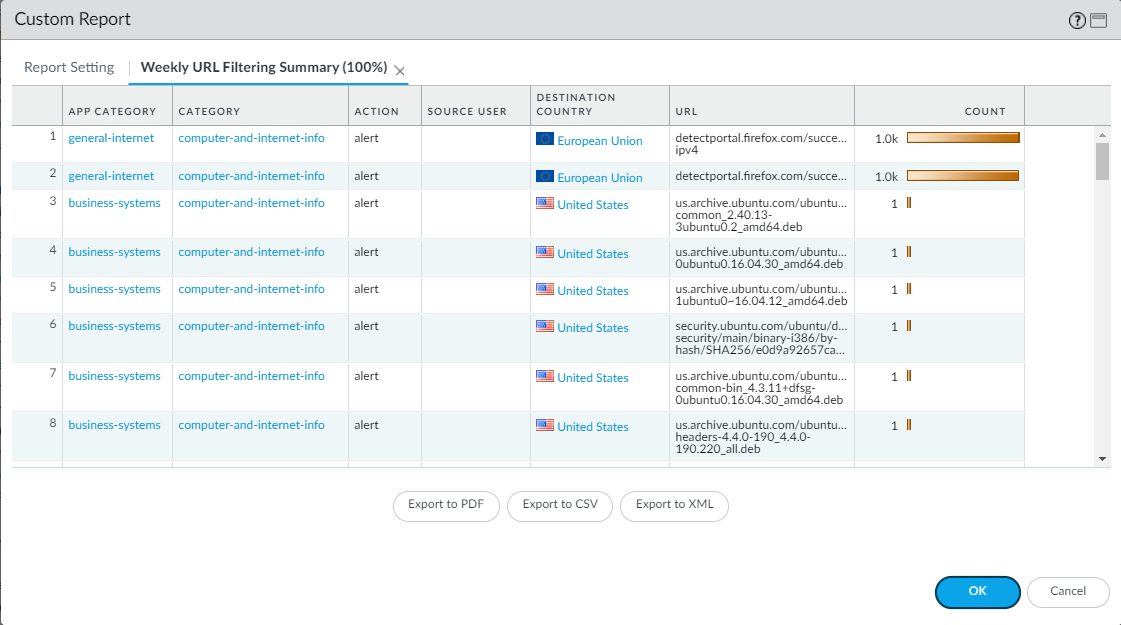
Task: Open business-systems link in row 3
Action: (114, 203)
